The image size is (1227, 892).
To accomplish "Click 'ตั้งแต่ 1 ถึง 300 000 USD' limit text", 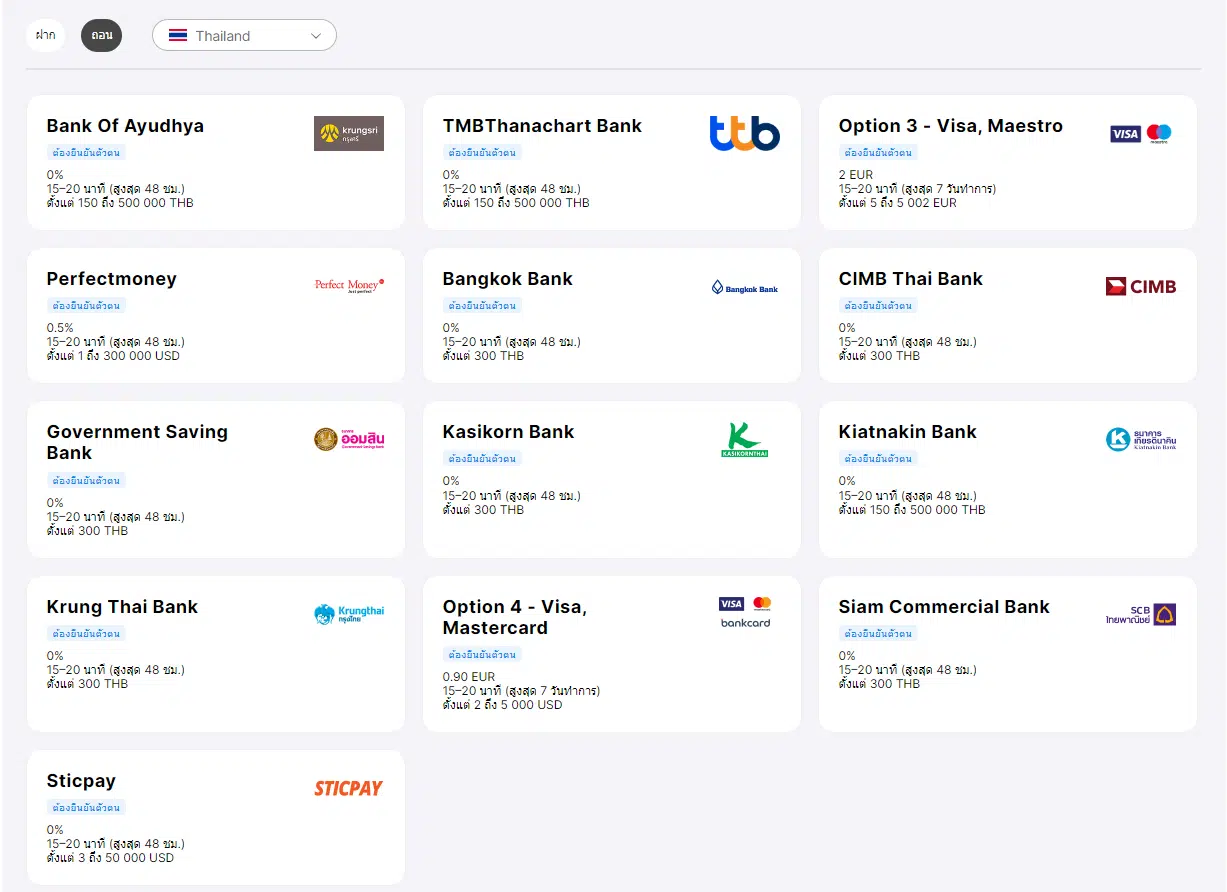I will click(x=113, y=356).
